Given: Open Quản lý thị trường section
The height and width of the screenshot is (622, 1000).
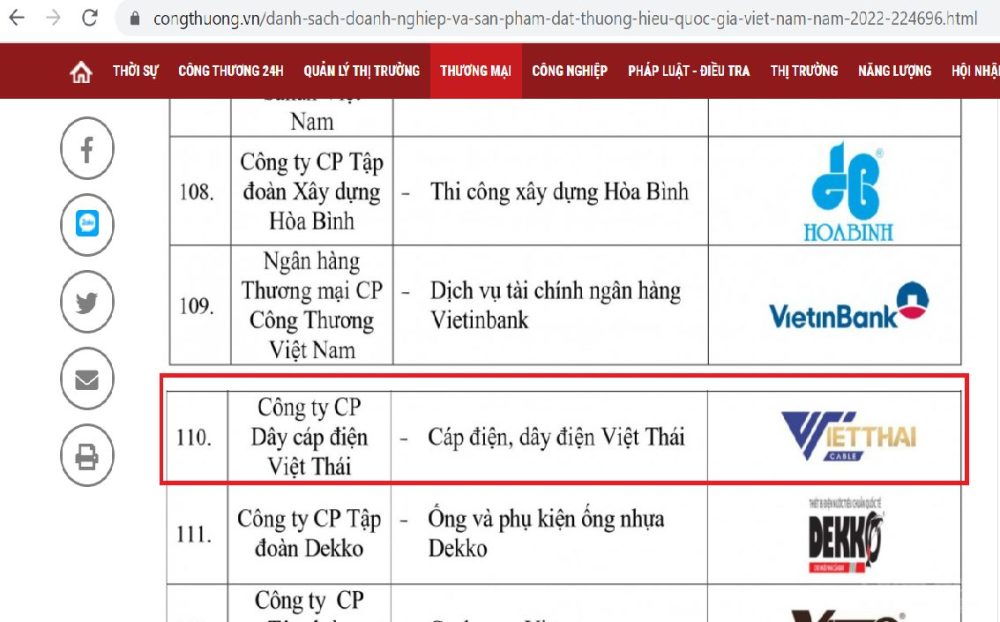Looking at the screenshot, I should click(362, 71).
